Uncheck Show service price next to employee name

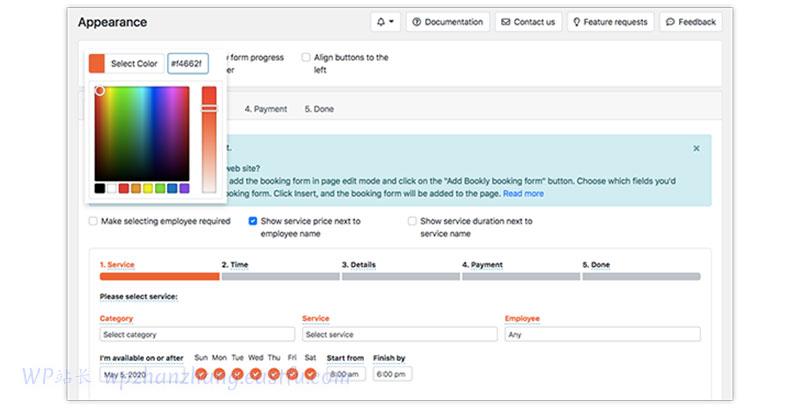coord(253,221)
